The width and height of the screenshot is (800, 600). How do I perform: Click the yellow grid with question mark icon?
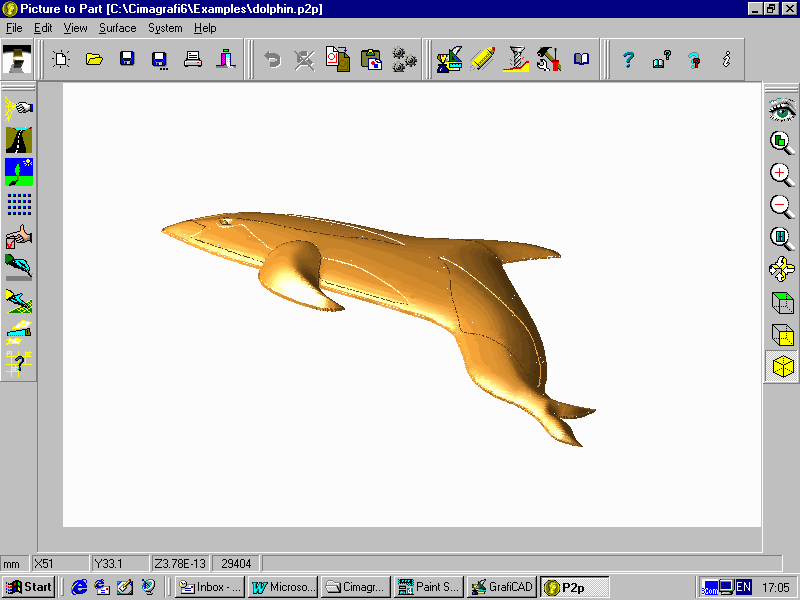19,364
